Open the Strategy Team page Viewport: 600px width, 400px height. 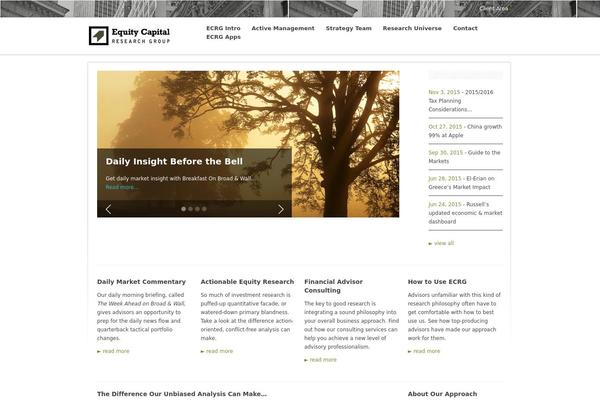pyautogui.click(x=349, y=28)
